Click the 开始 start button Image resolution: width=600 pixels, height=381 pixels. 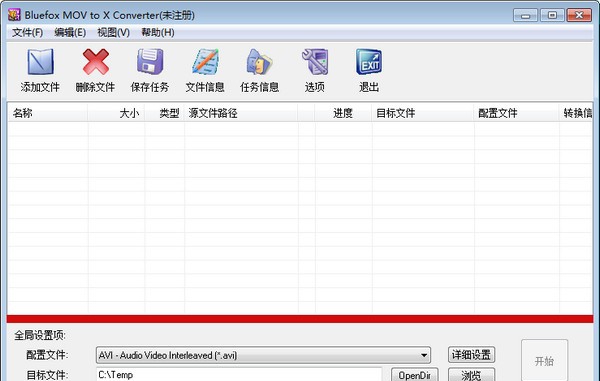tap(545, 360)
